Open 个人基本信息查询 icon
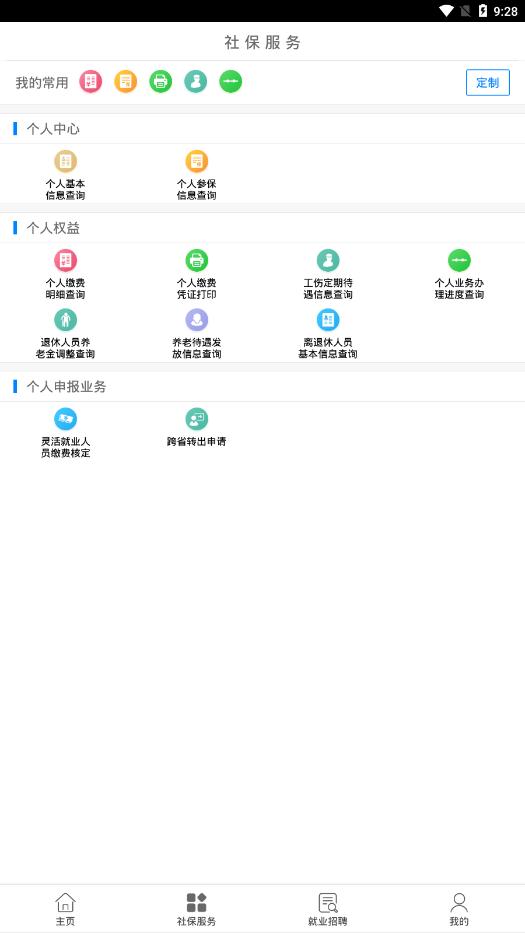This screenshot has width=525, height=933. coord(65,161)
